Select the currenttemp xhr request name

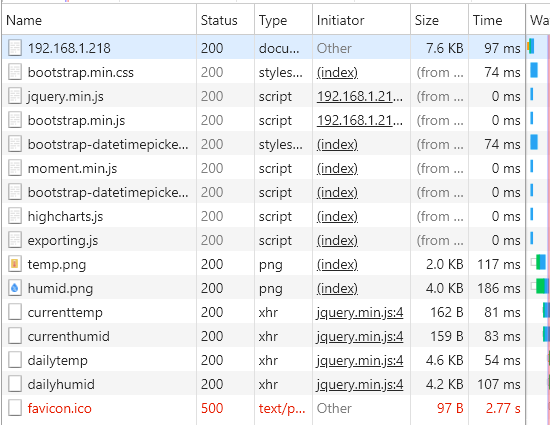pyautogui.click(x=65, y=313)
